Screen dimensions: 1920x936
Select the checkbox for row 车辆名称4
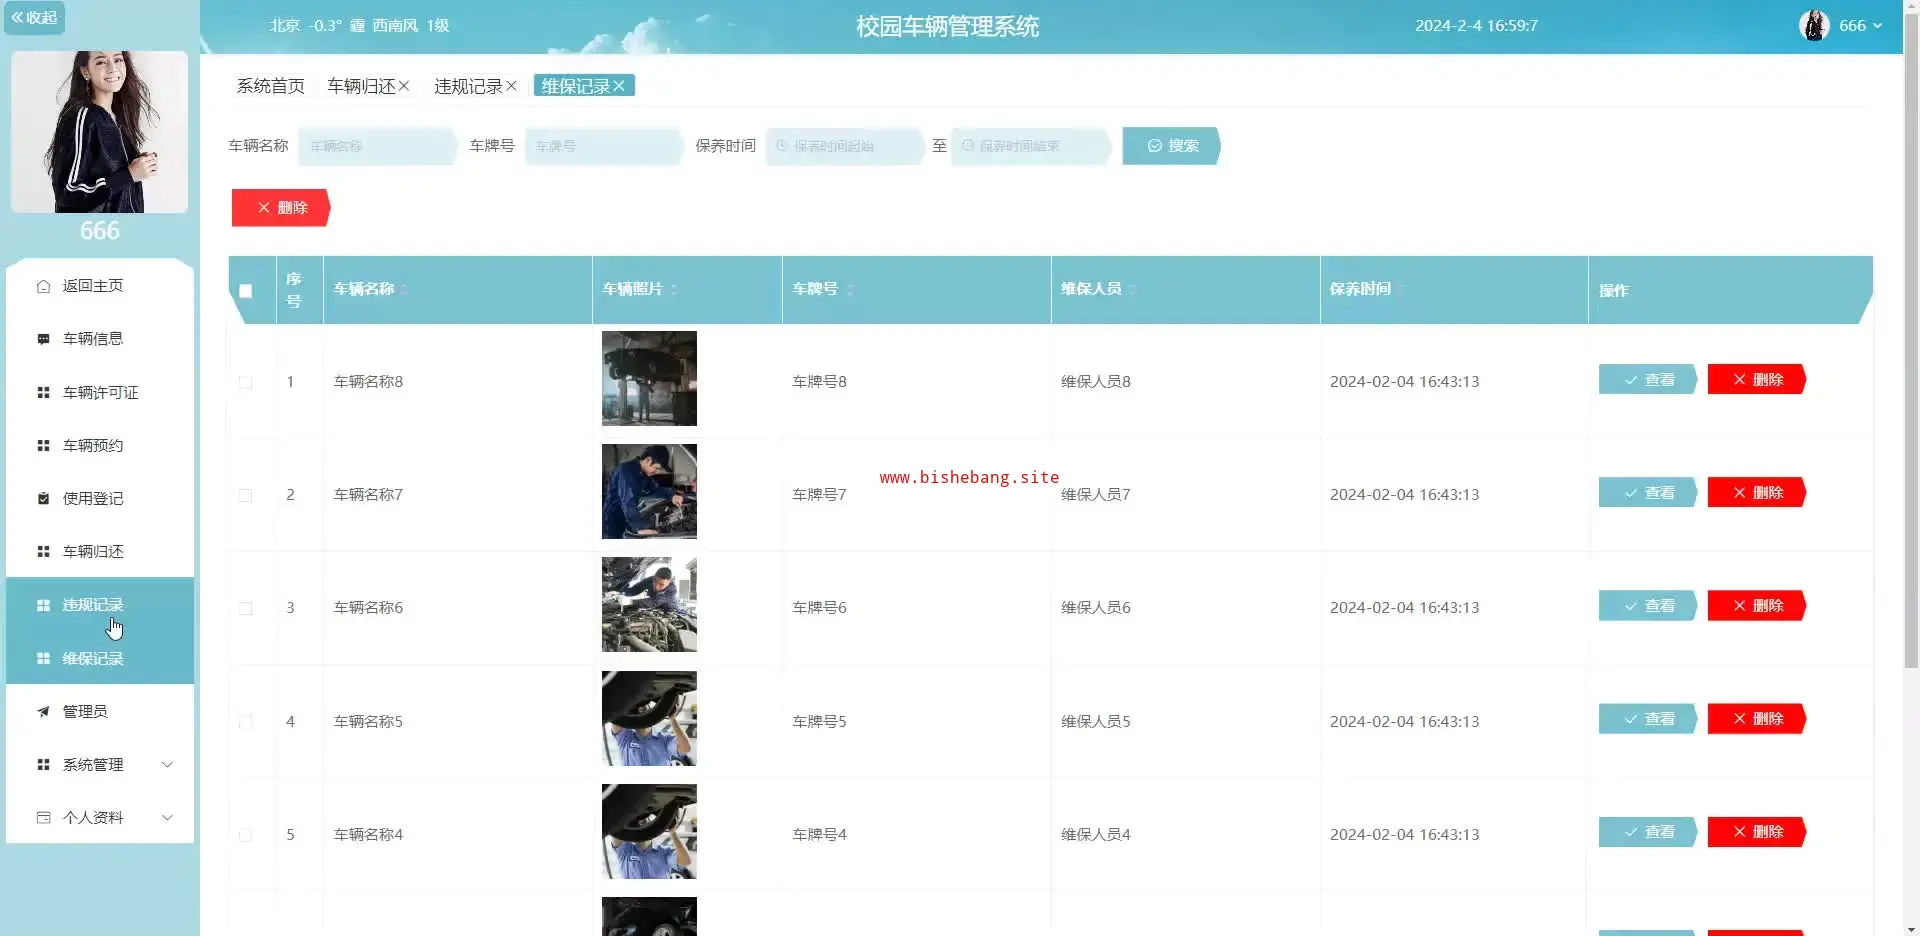tap(245, 835)
